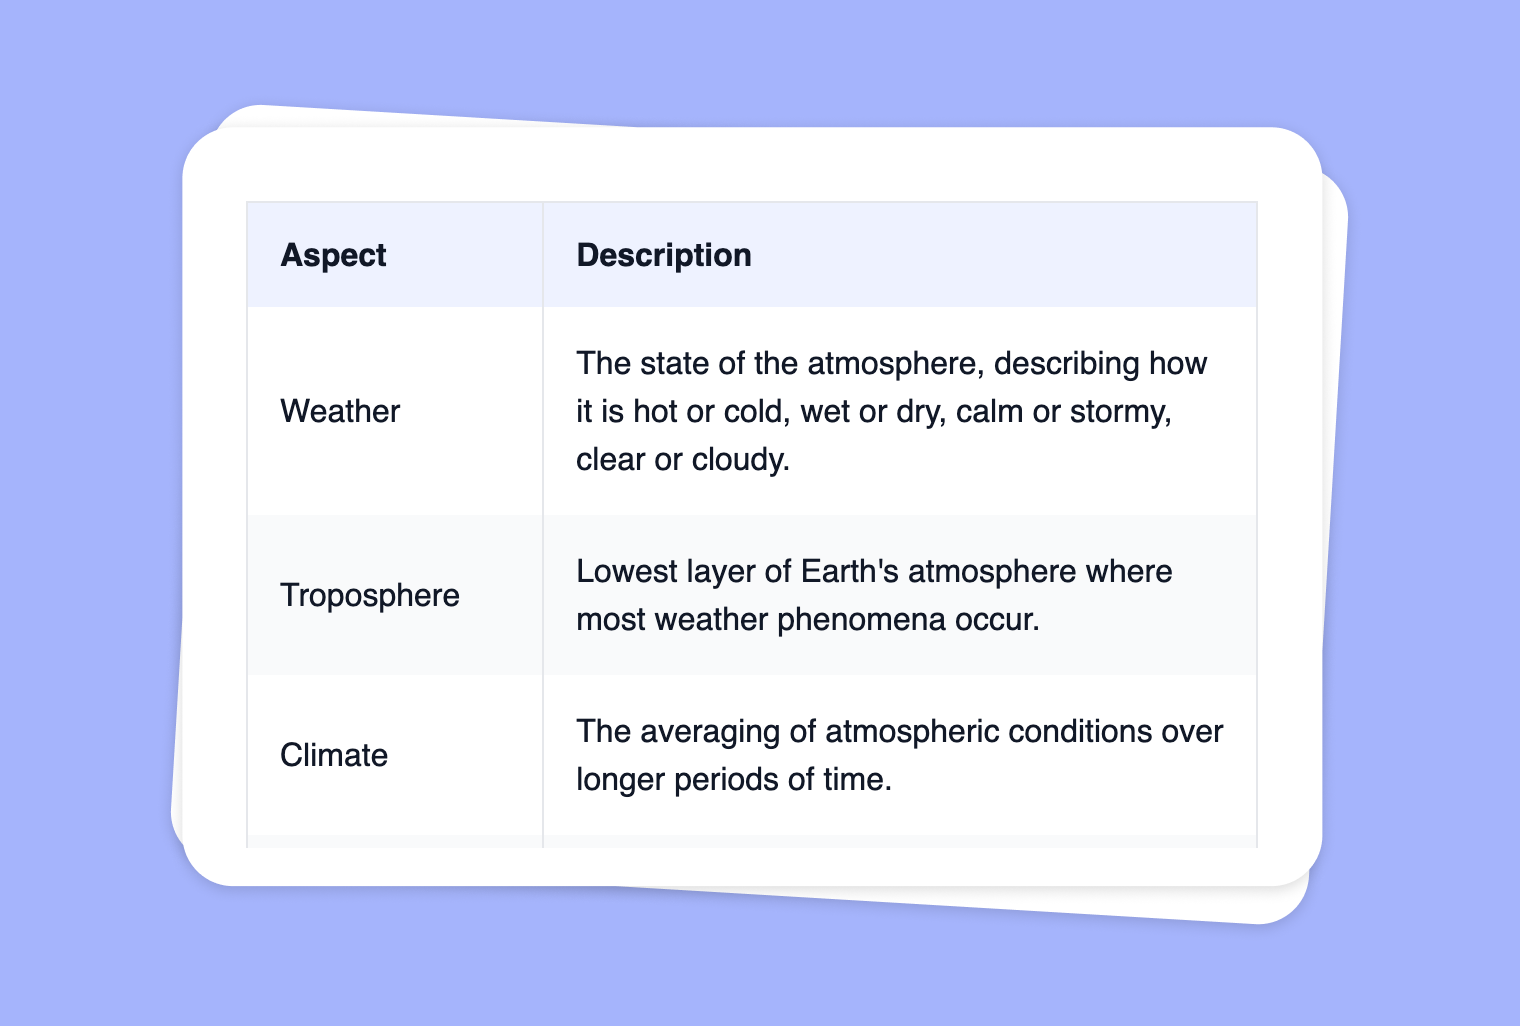Select the Weather row label

340,411
